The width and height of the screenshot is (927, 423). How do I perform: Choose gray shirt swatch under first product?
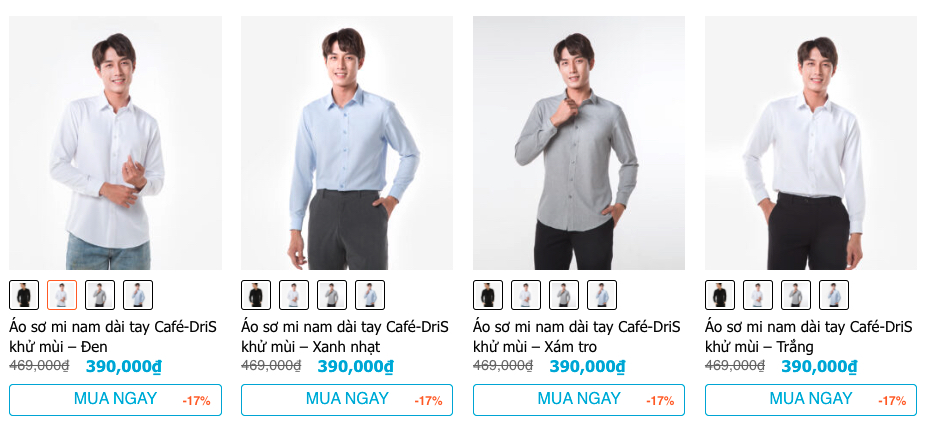[x=100, y=295]
